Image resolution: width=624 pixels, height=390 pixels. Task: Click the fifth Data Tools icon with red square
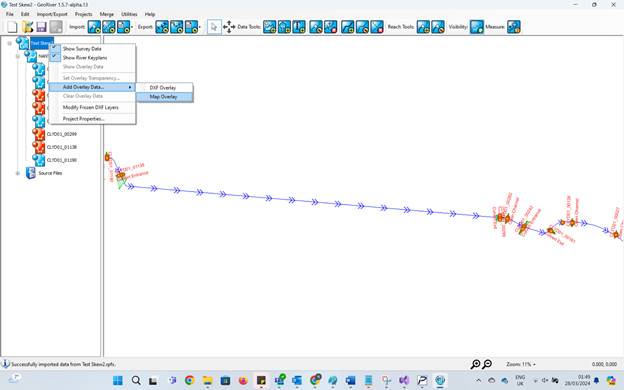pos(331,27)
